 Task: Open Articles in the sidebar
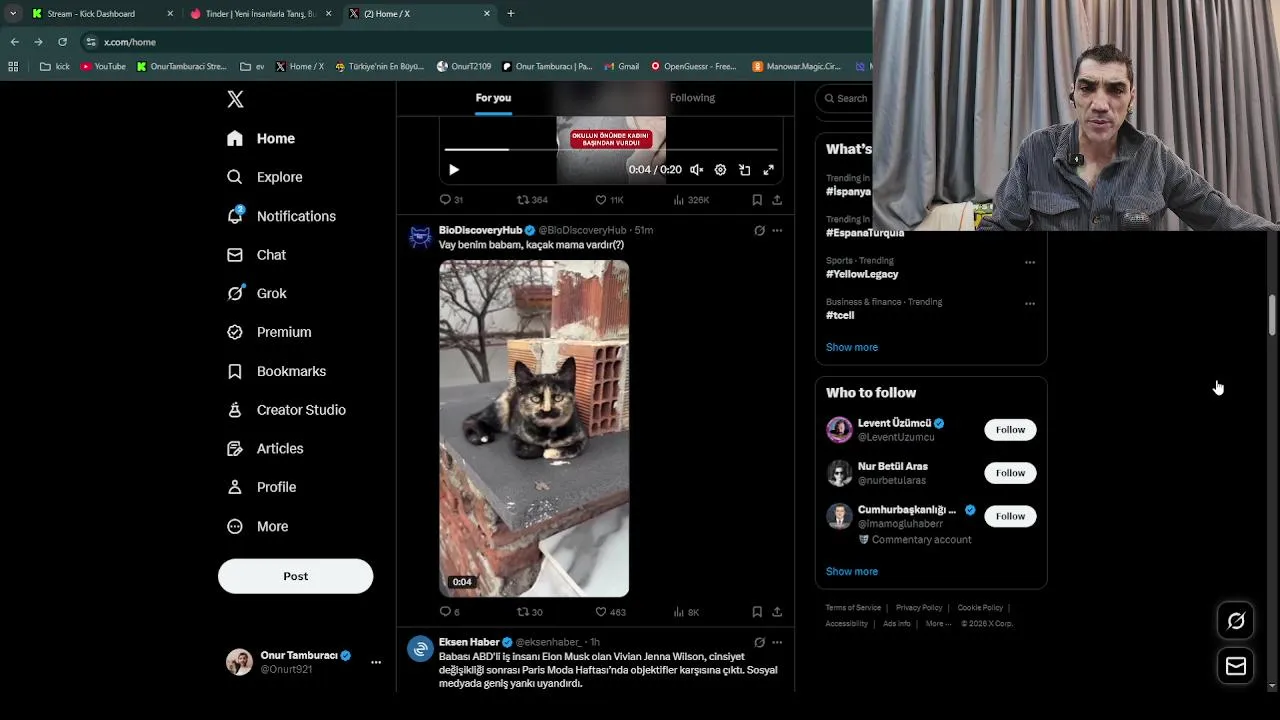point(265,448)
